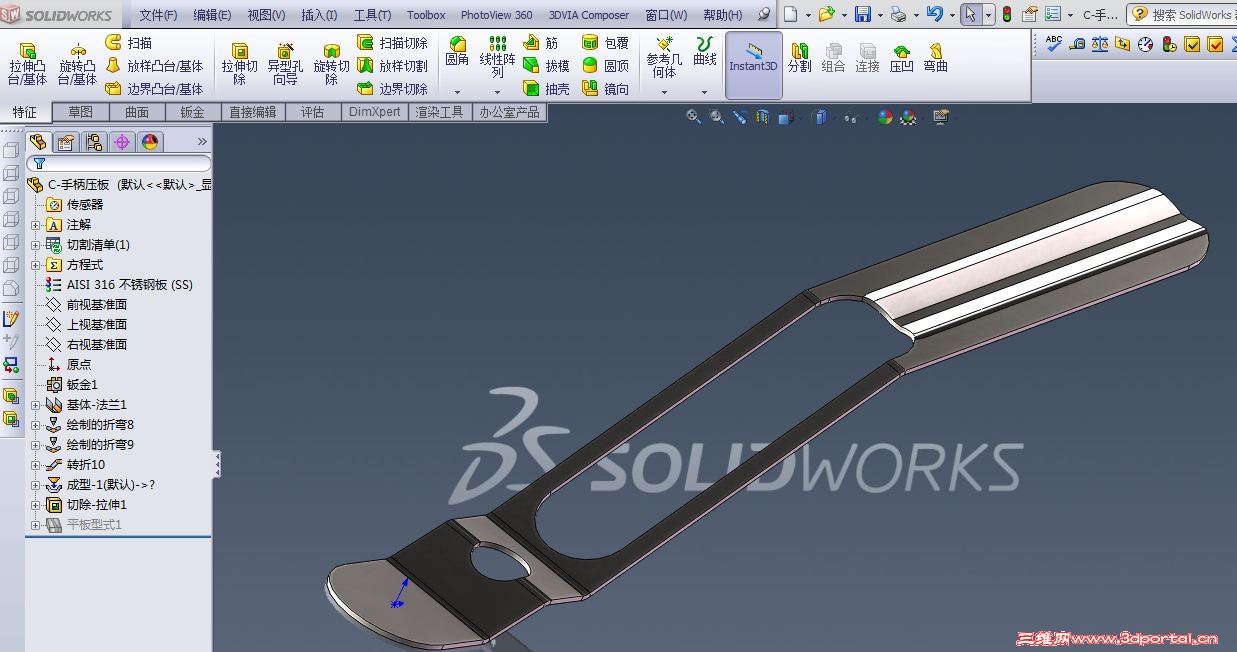Switch to the 钣金 sheet metal tab
The height and width of the screenshot is (652, 1237).
pos(192,113)
